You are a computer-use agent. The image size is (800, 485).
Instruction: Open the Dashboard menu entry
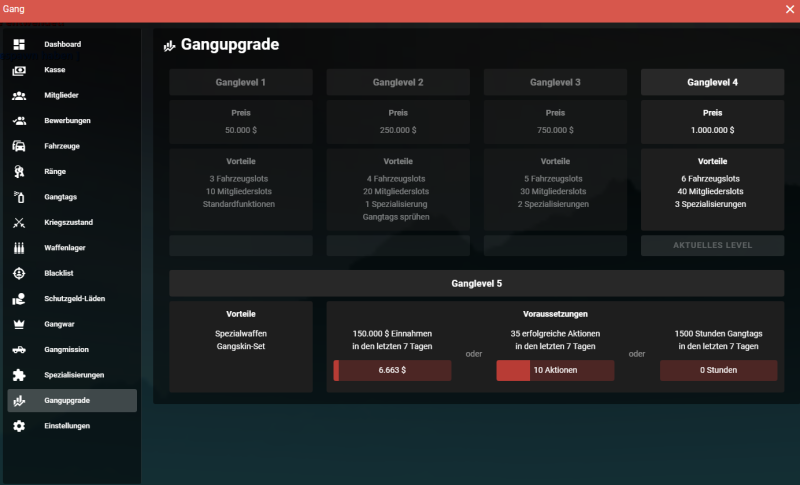click(x=72, y=44)
